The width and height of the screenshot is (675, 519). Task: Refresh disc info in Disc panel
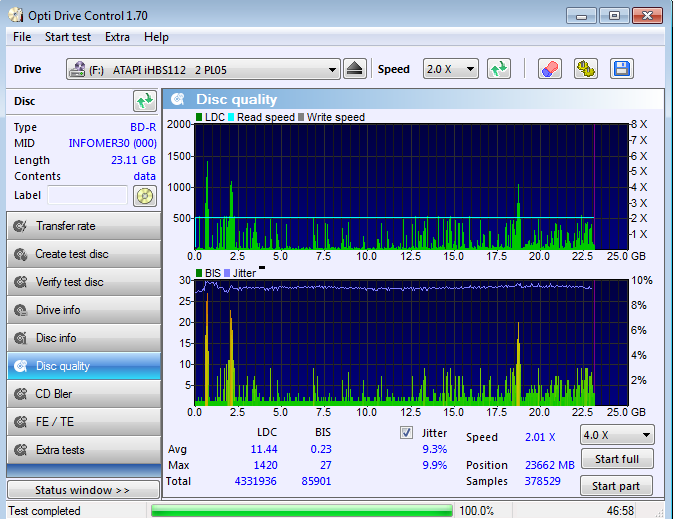coord(145,101)
